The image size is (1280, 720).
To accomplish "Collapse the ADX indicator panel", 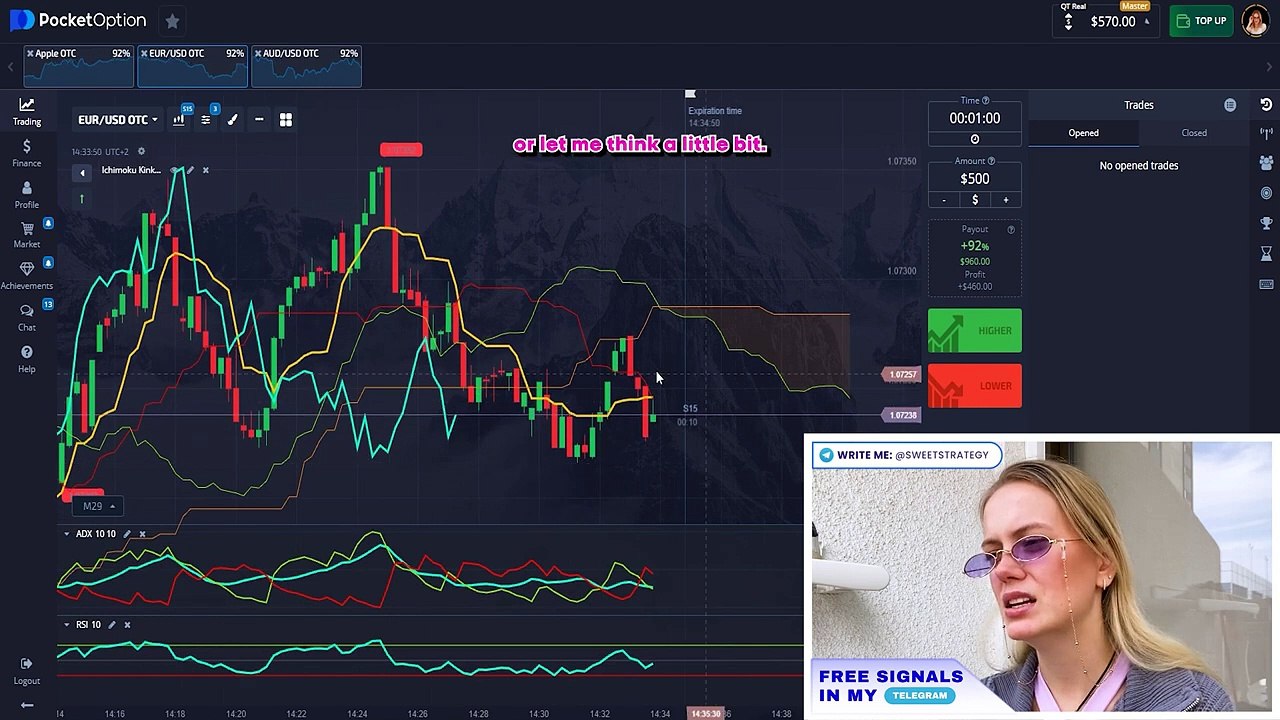I will 67,534.
